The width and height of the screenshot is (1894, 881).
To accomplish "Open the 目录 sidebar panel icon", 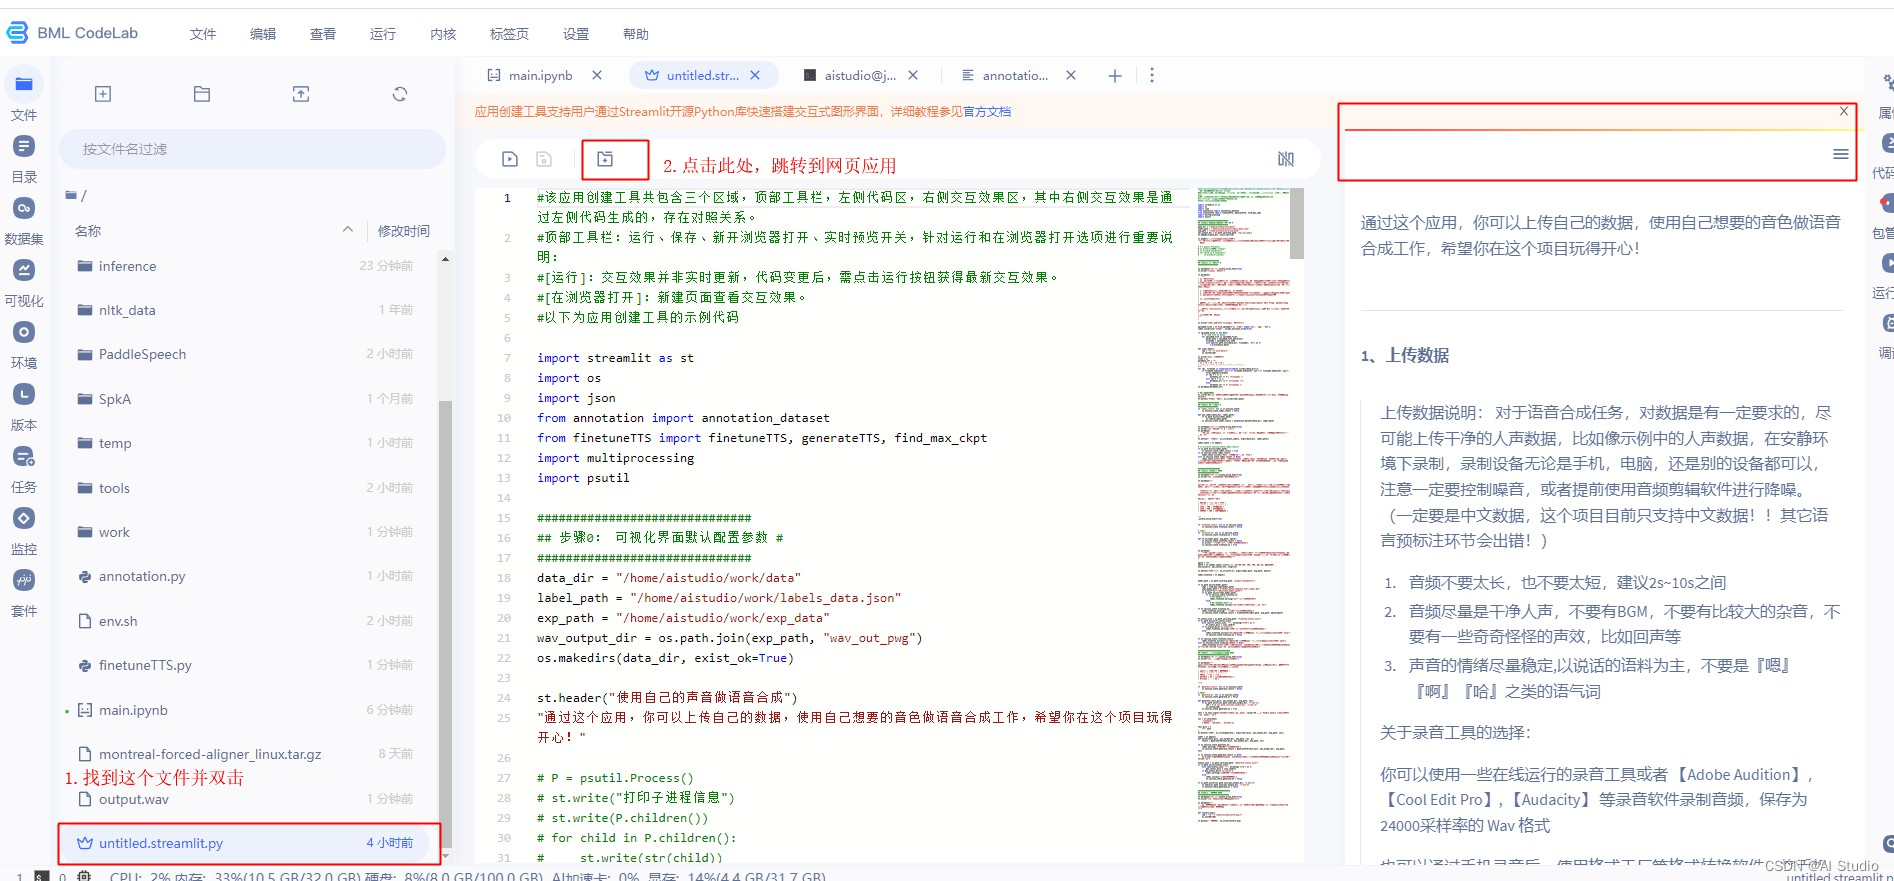I will [24, 146].
